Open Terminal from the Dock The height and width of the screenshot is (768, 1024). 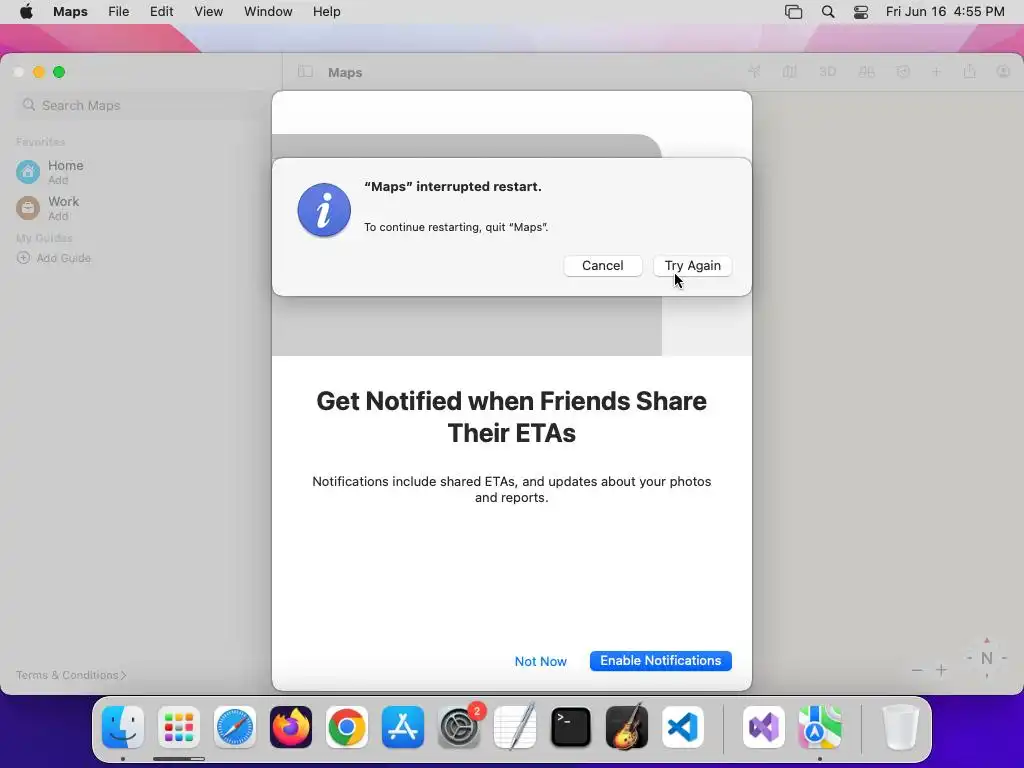[x=571, y=727]
